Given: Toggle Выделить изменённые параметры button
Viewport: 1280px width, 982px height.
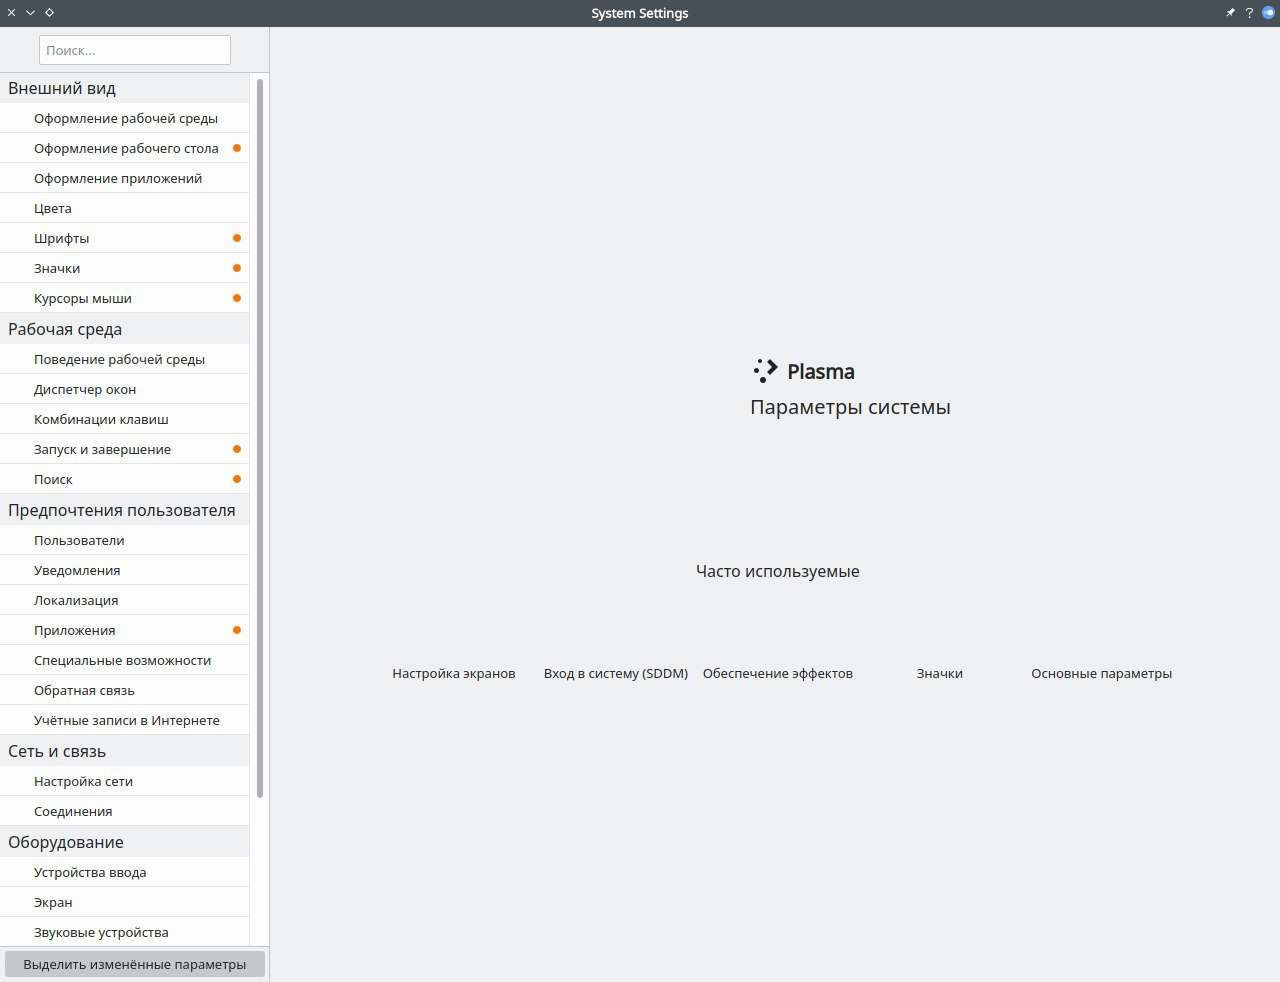Looking at the screenshot, I should pyautogui.click(x=135, y=964).
